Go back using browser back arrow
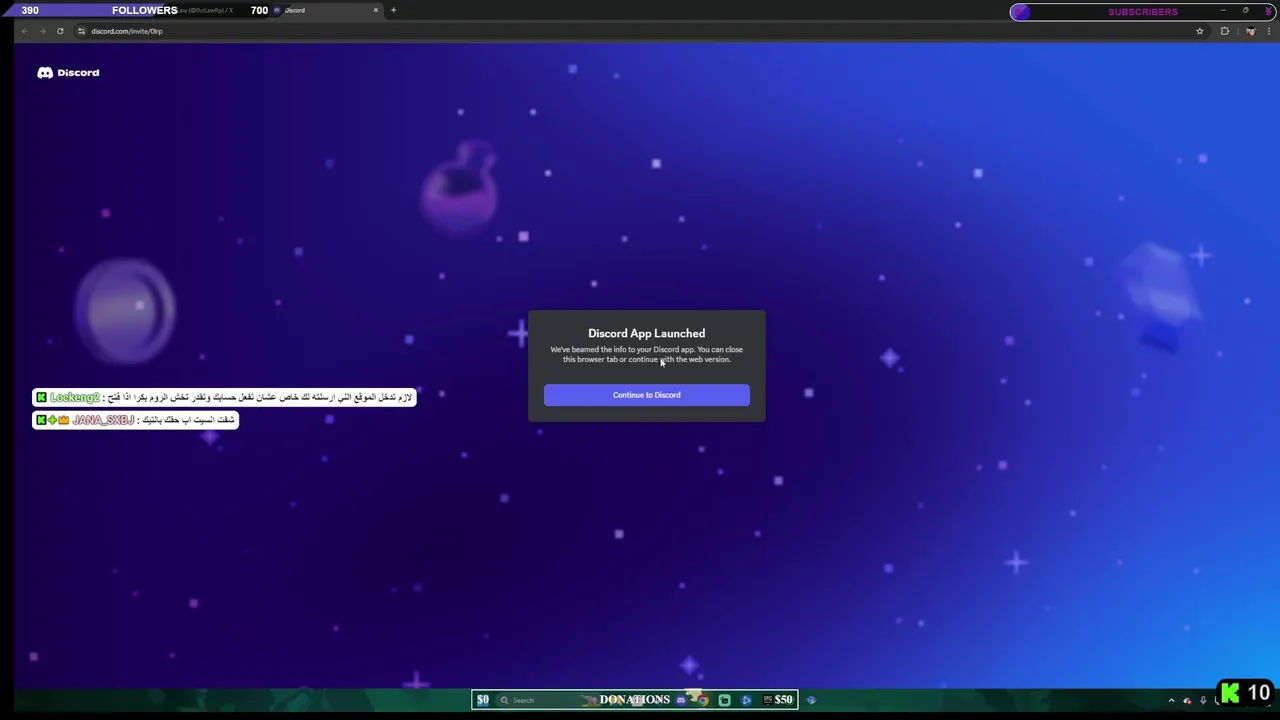1280x720 pixels. 24,31
